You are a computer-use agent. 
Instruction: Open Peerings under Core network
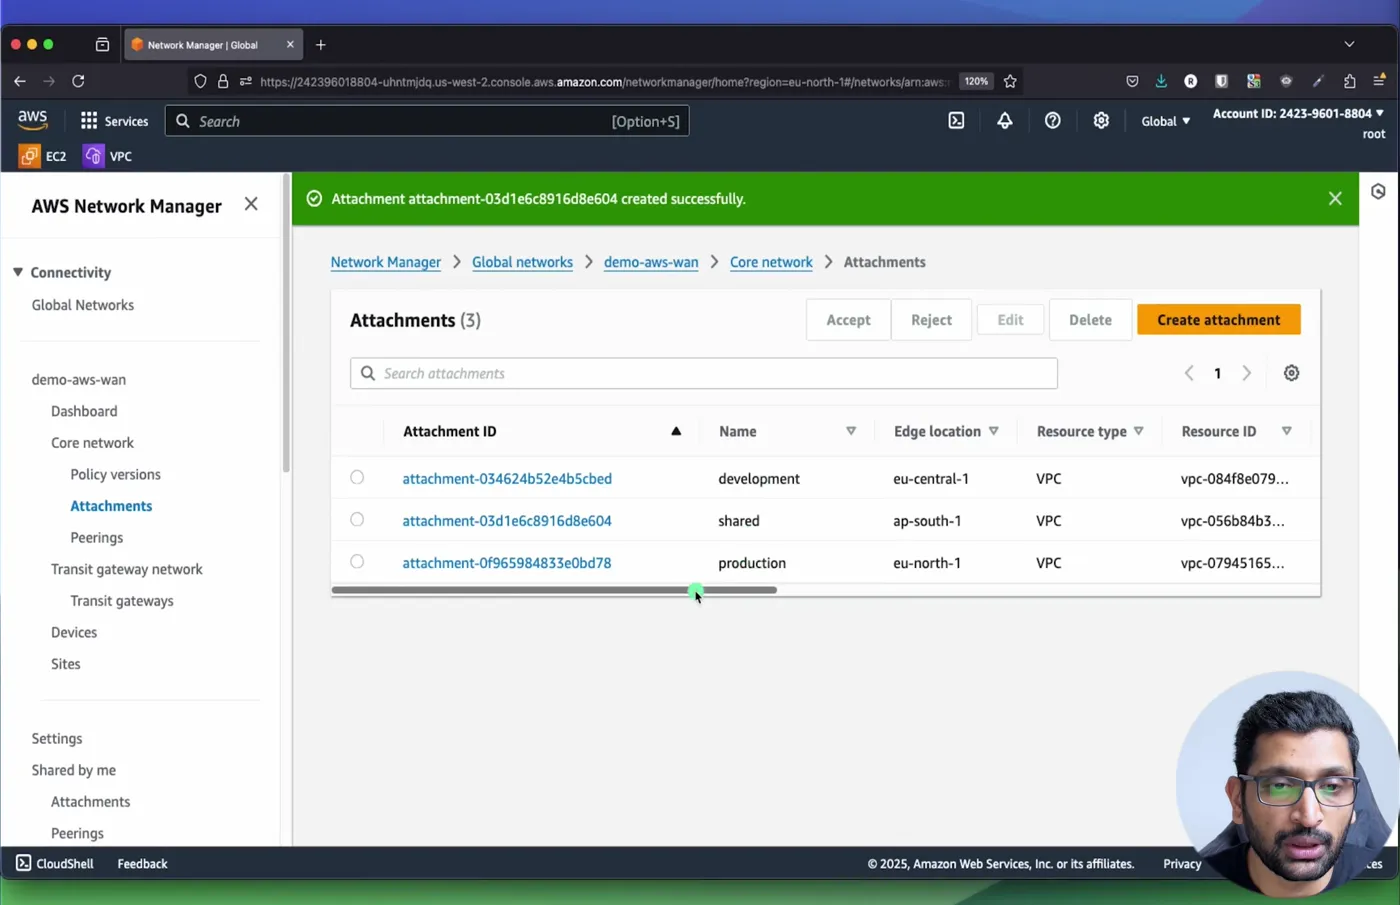point(96,537)
